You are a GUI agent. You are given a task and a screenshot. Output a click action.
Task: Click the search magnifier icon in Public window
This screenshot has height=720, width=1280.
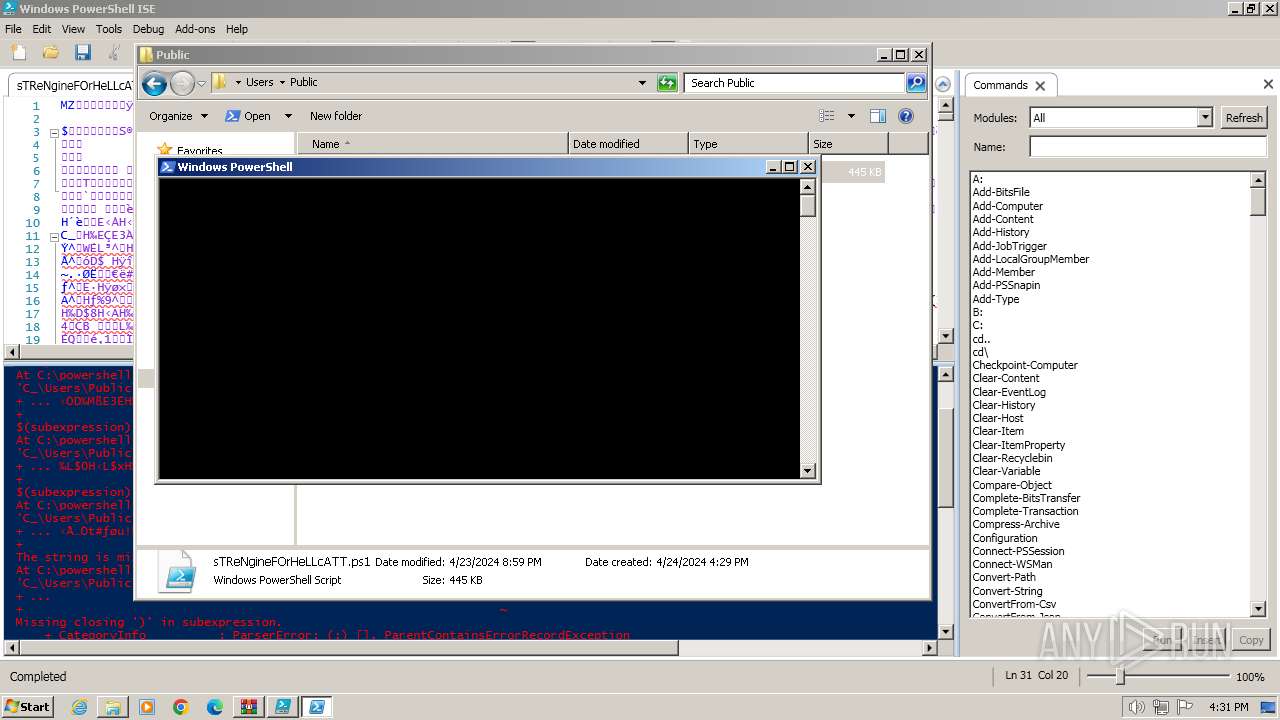[915, 83]
